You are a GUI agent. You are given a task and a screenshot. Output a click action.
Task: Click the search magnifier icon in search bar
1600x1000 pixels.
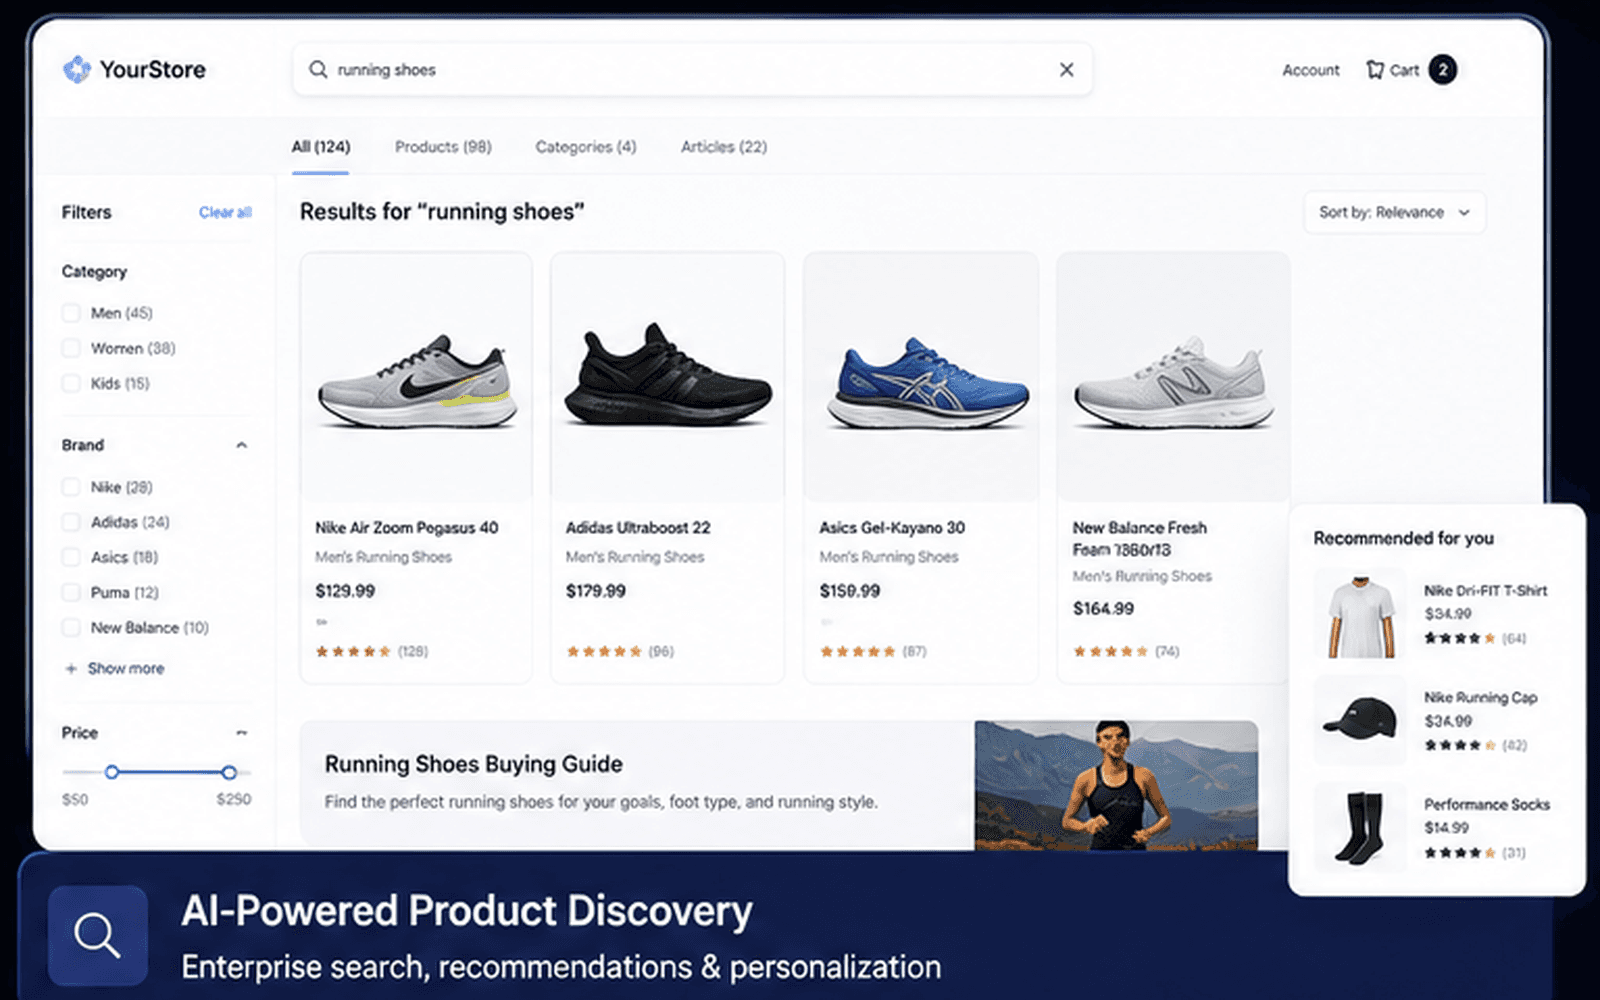click(x=318, y=69)
